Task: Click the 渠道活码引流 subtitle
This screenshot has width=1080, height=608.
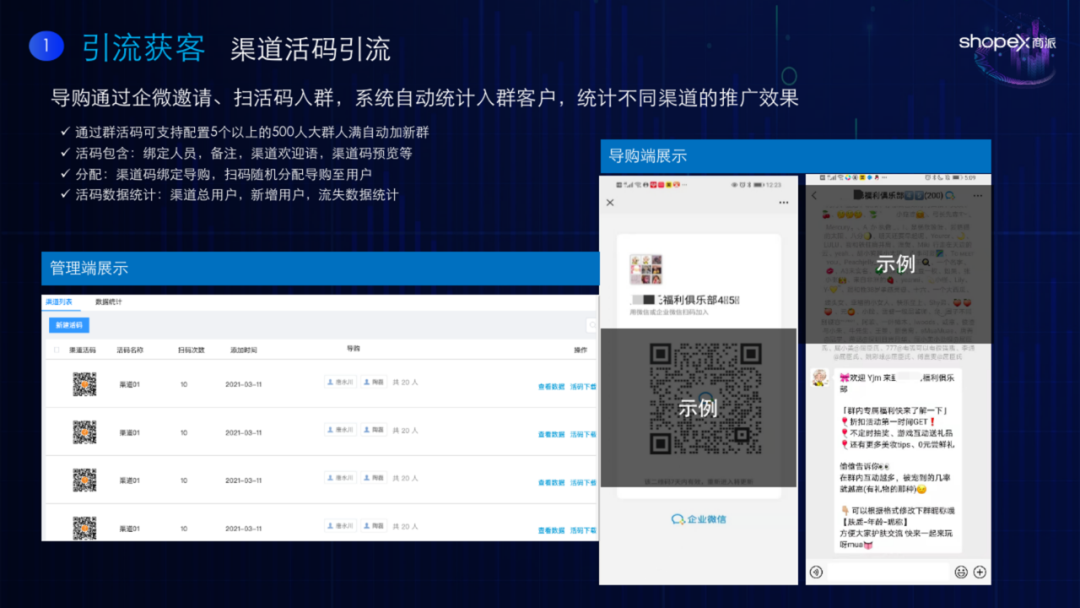Action: (310, 50)
